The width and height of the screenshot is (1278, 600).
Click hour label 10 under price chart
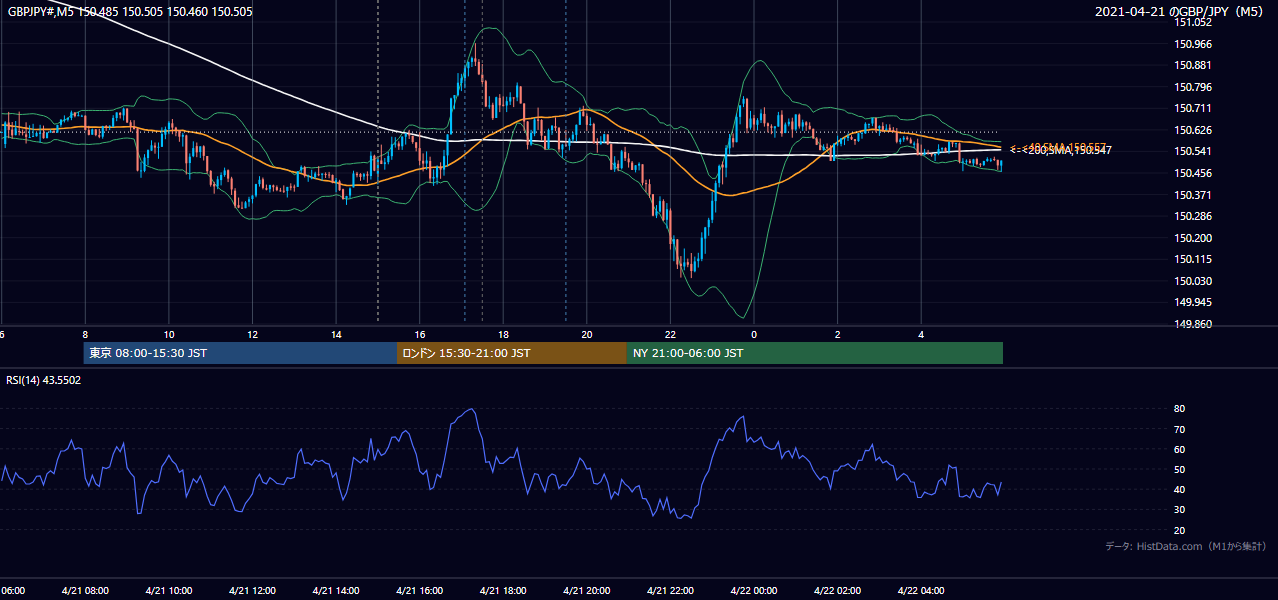coord(169,335)
